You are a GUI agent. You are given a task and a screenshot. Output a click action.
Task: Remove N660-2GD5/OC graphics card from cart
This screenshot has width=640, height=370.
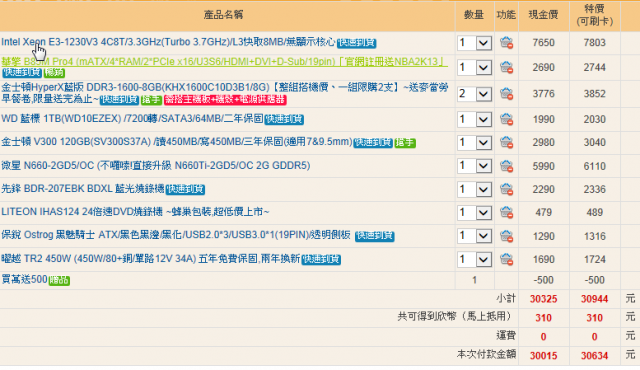(x=507, y=166)
